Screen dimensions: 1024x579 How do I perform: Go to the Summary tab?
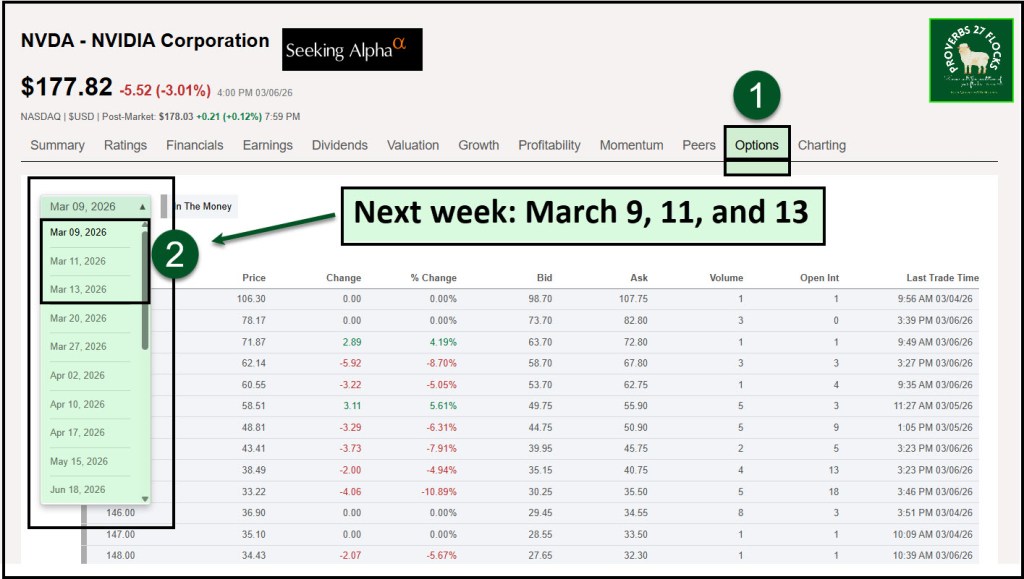[57, 145]
